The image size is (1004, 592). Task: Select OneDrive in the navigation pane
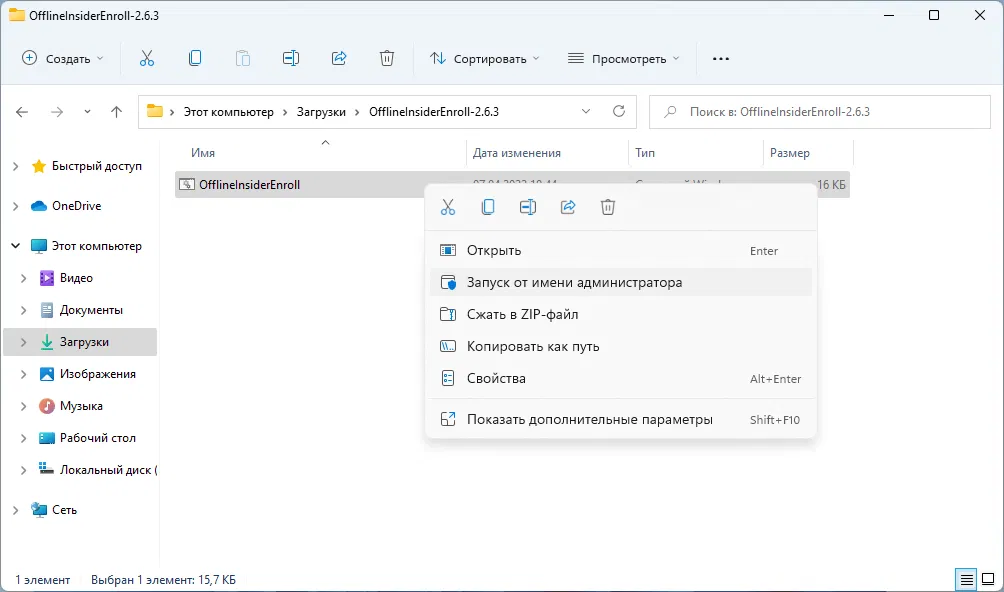click(x=76, y=206)
